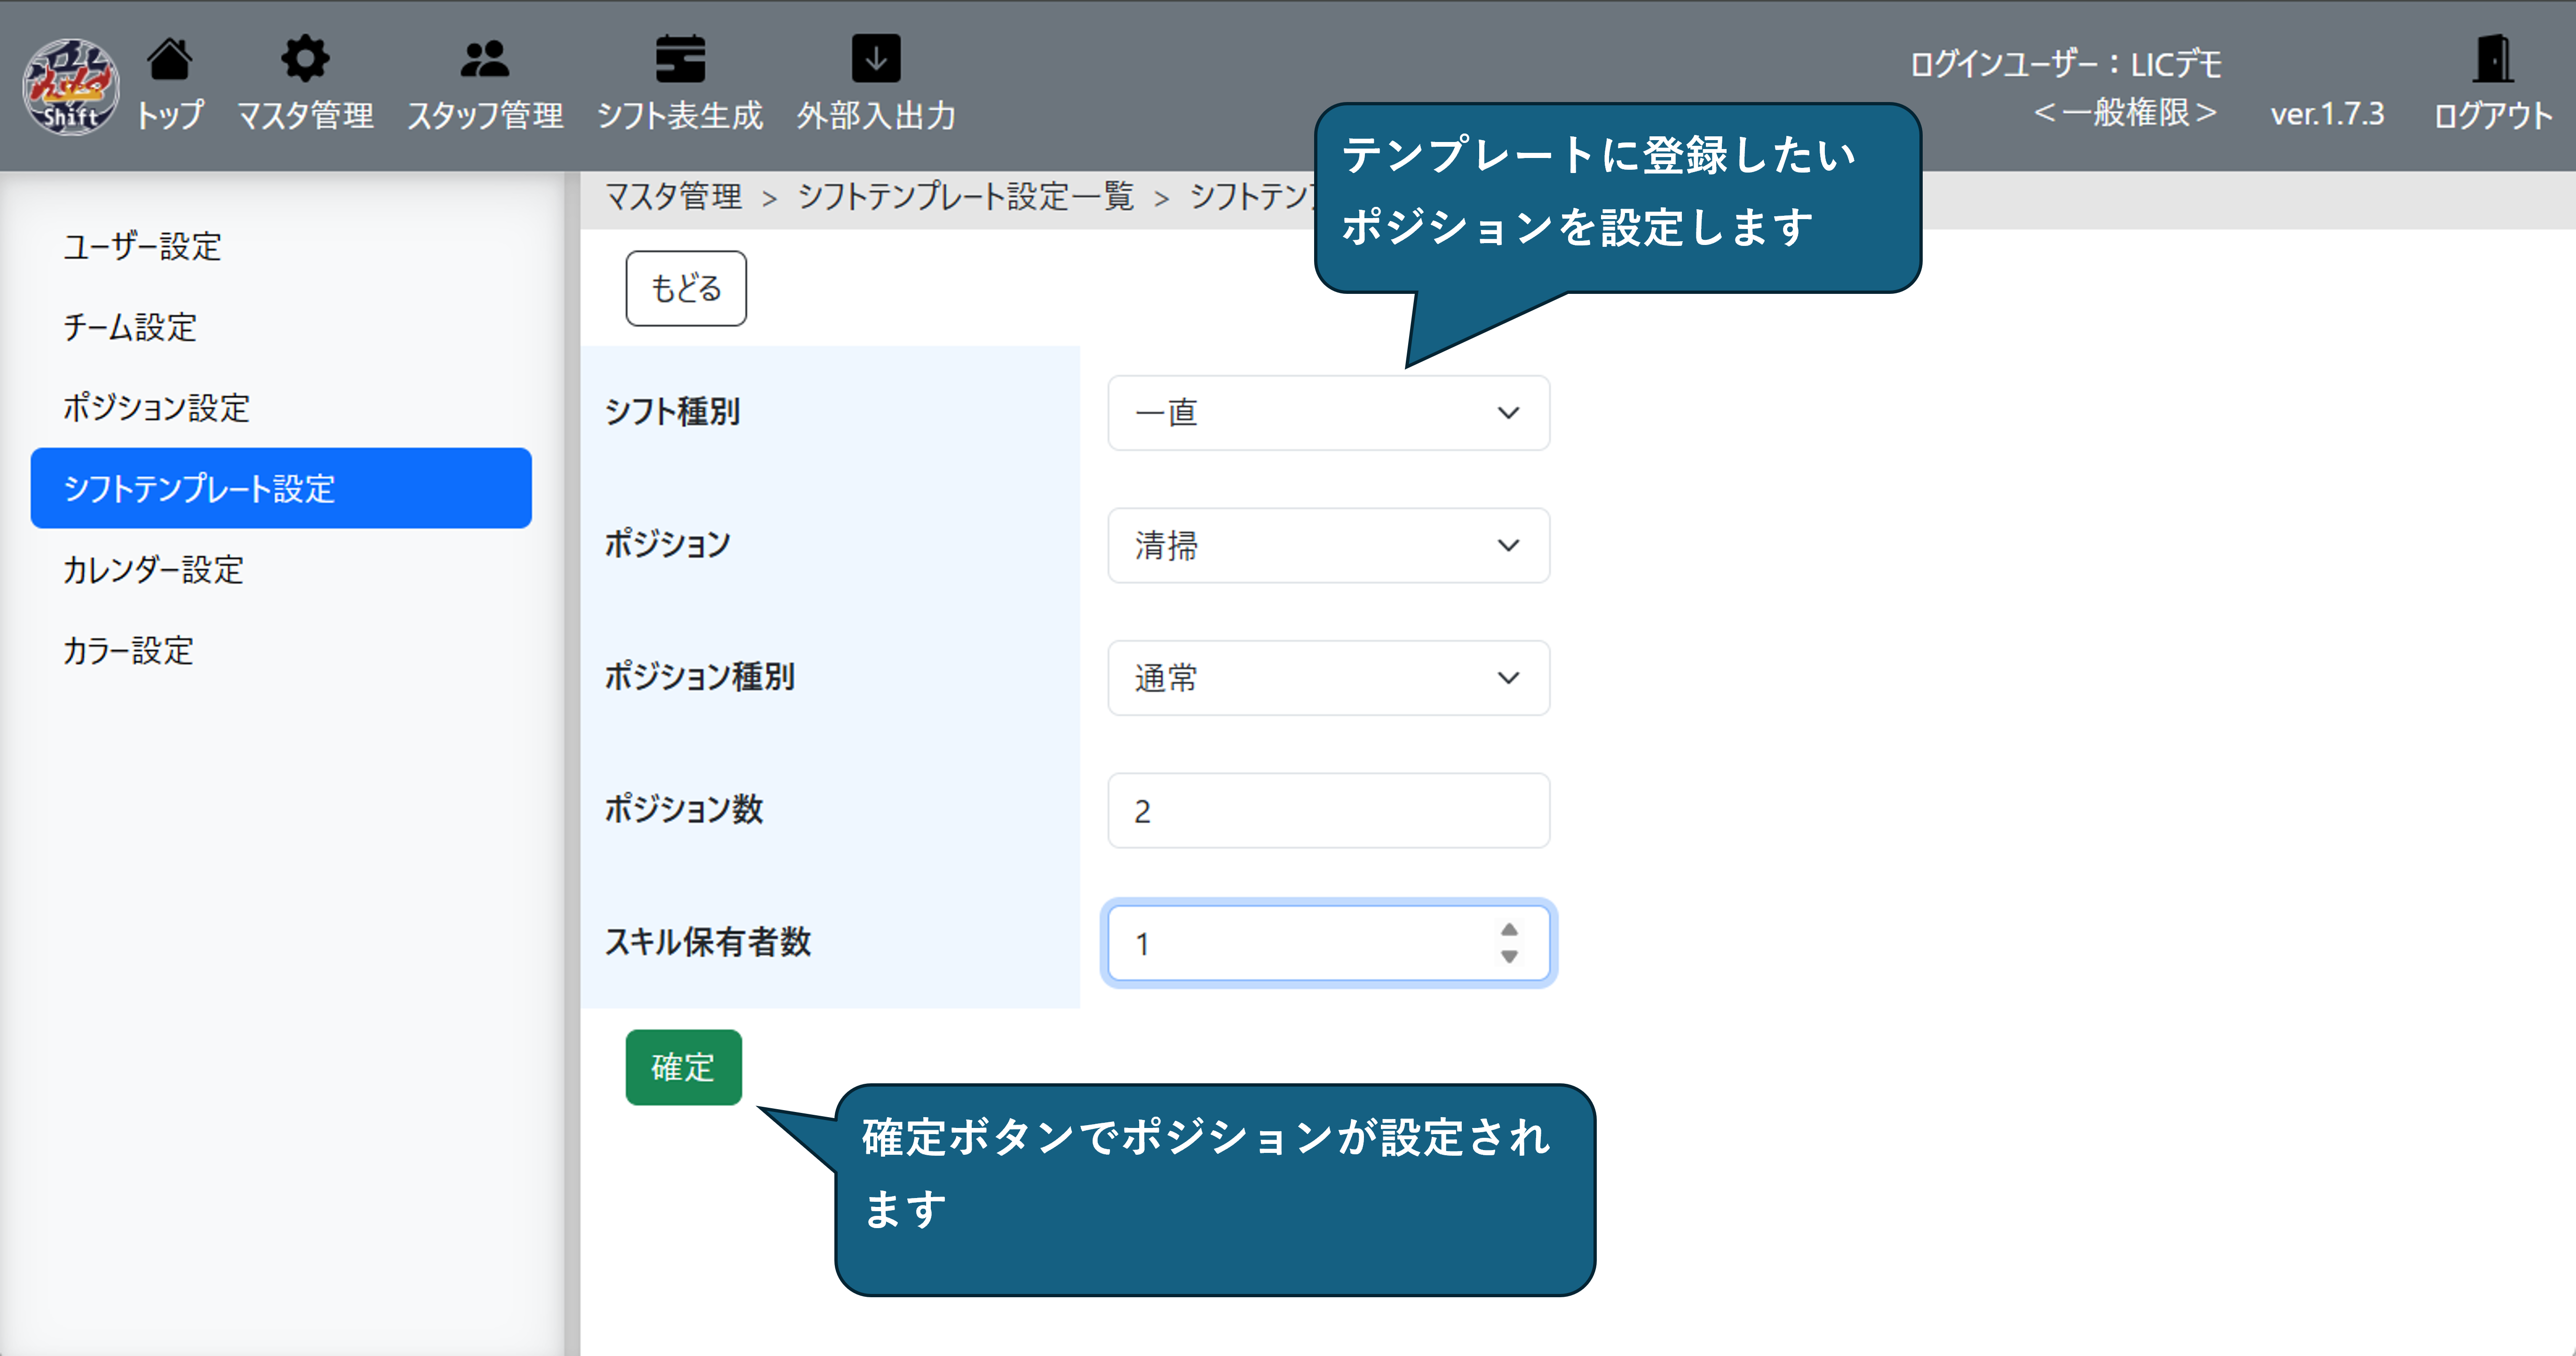Increase スキル保有者数 with up arrow
The width and height of the screenshot is (2576, 1356).
pos(1509,930)
